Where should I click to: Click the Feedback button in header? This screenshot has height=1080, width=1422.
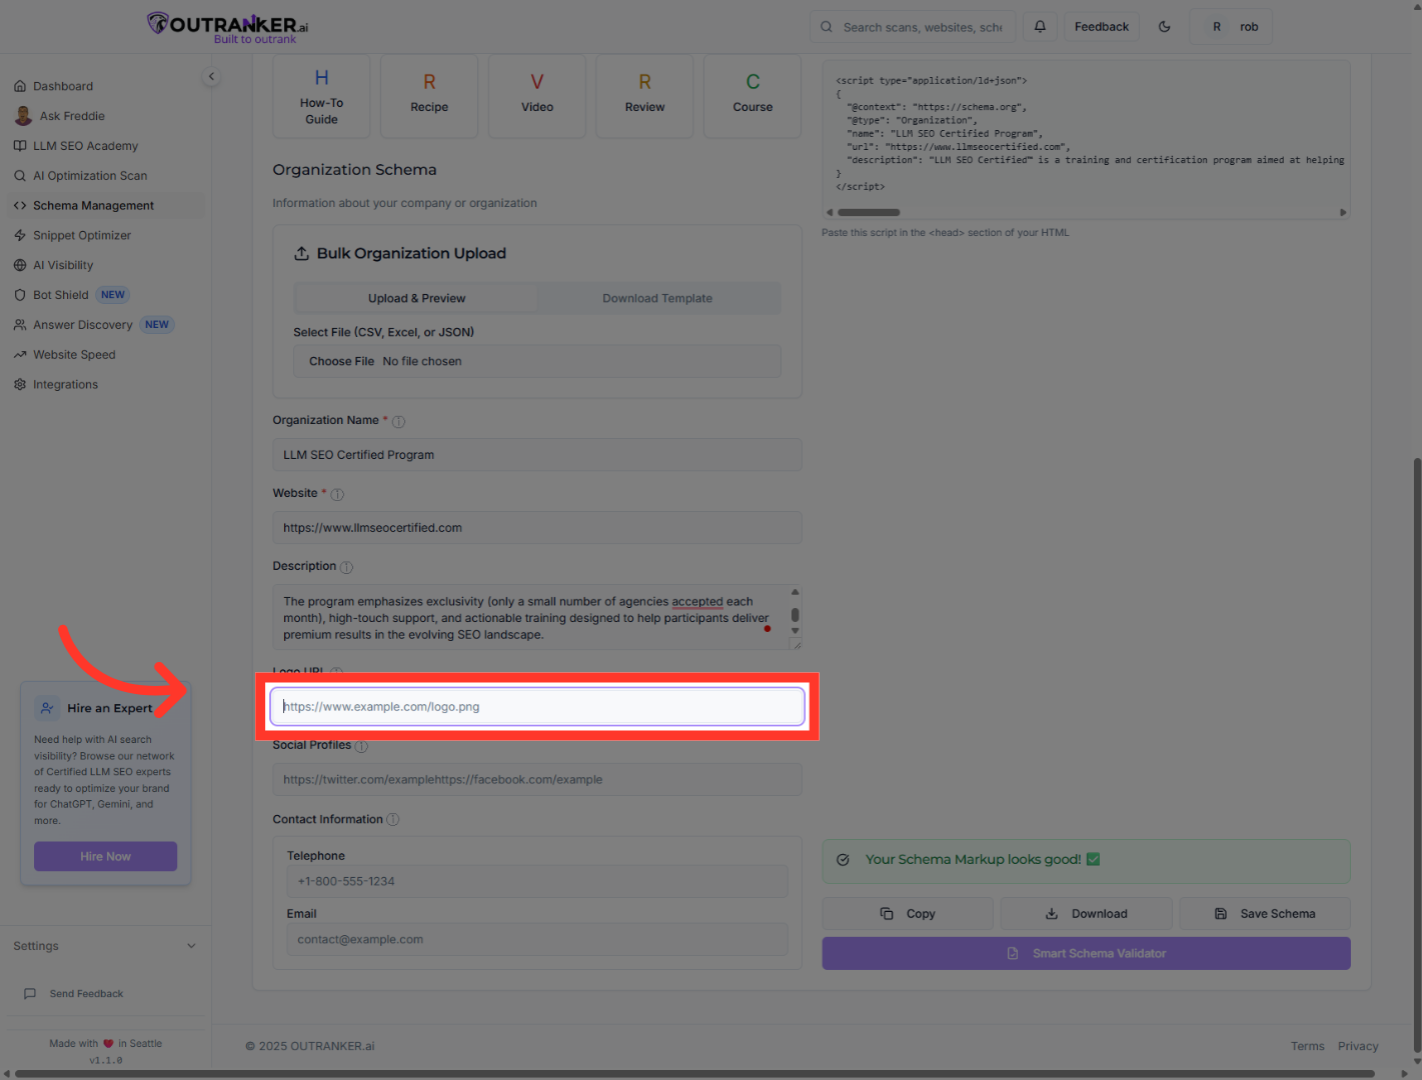click(1102, 27)
